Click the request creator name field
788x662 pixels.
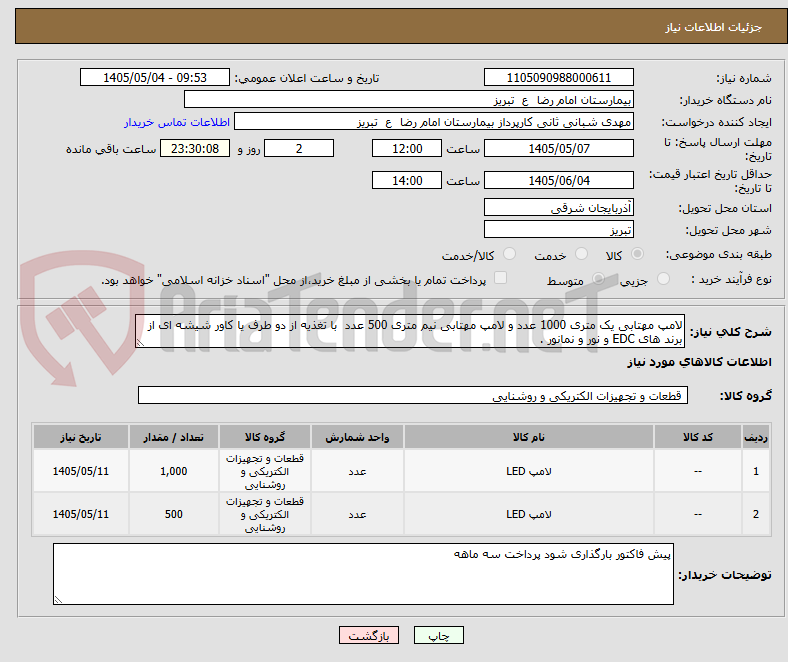[x=434, y=122]
